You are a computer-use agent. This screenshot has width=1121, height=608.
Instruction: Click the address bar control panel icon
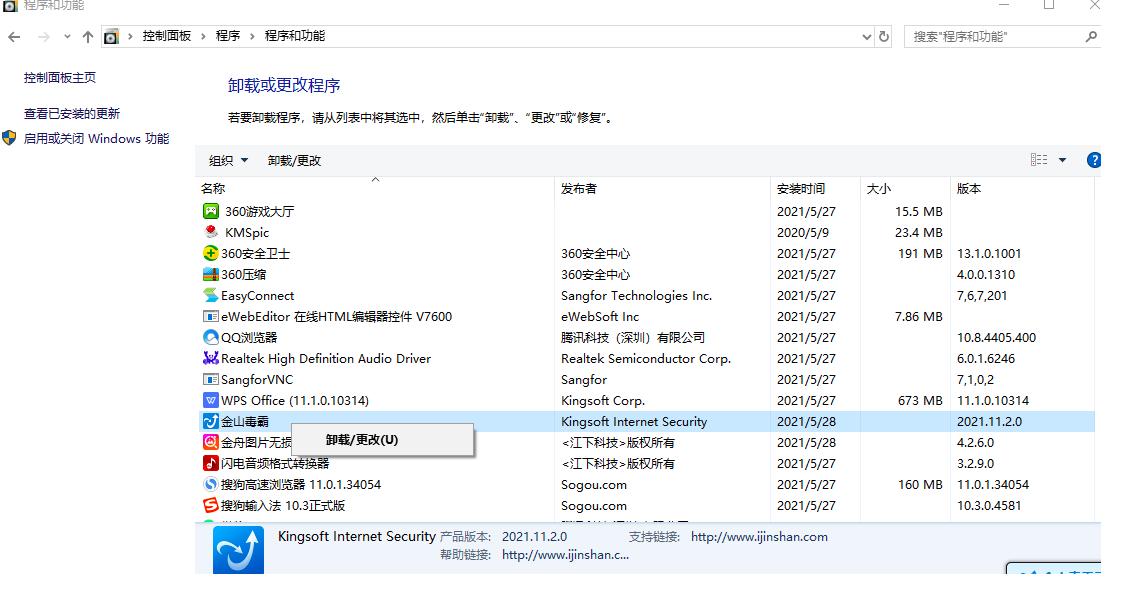[111, 36]
